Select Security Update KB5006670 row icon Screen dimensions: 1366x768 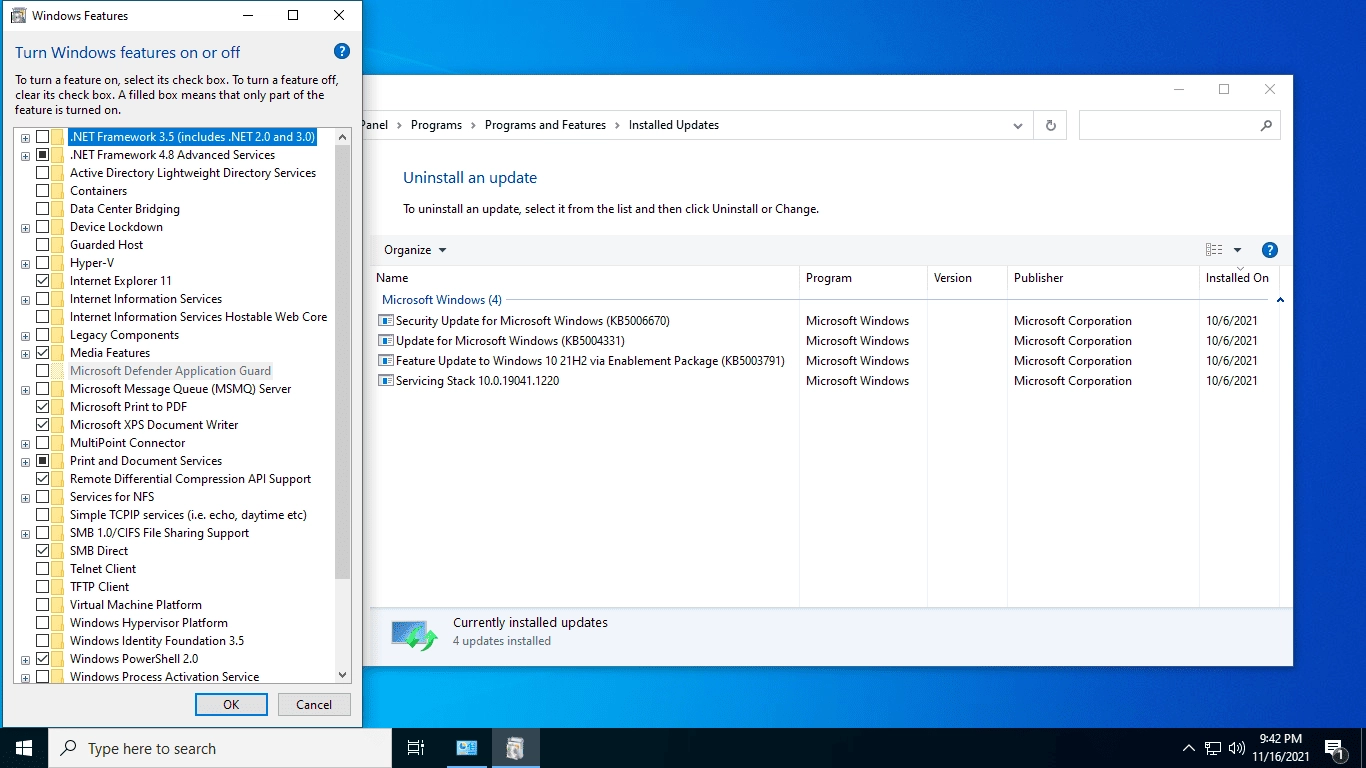(386, 321)
